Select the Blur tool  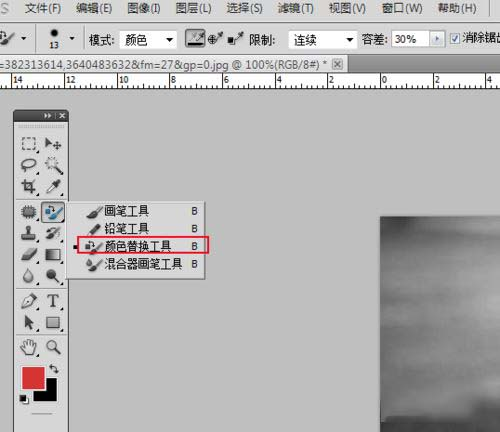tap(29, 276)
